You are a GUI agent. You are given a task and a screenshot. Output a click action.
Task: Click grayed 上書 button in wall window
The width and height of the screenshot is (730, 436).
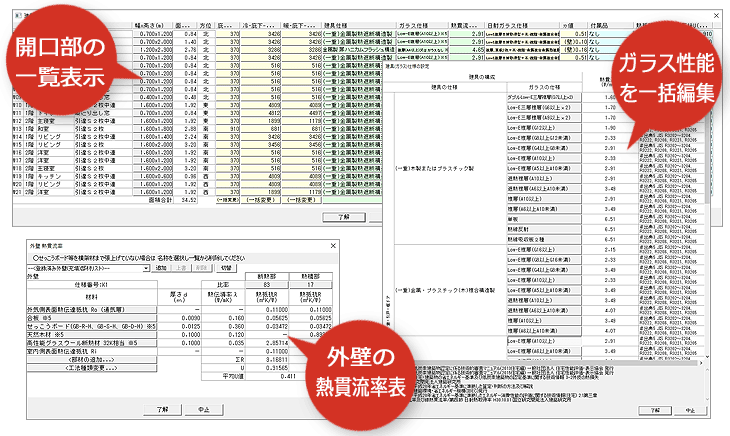[182, 268]
